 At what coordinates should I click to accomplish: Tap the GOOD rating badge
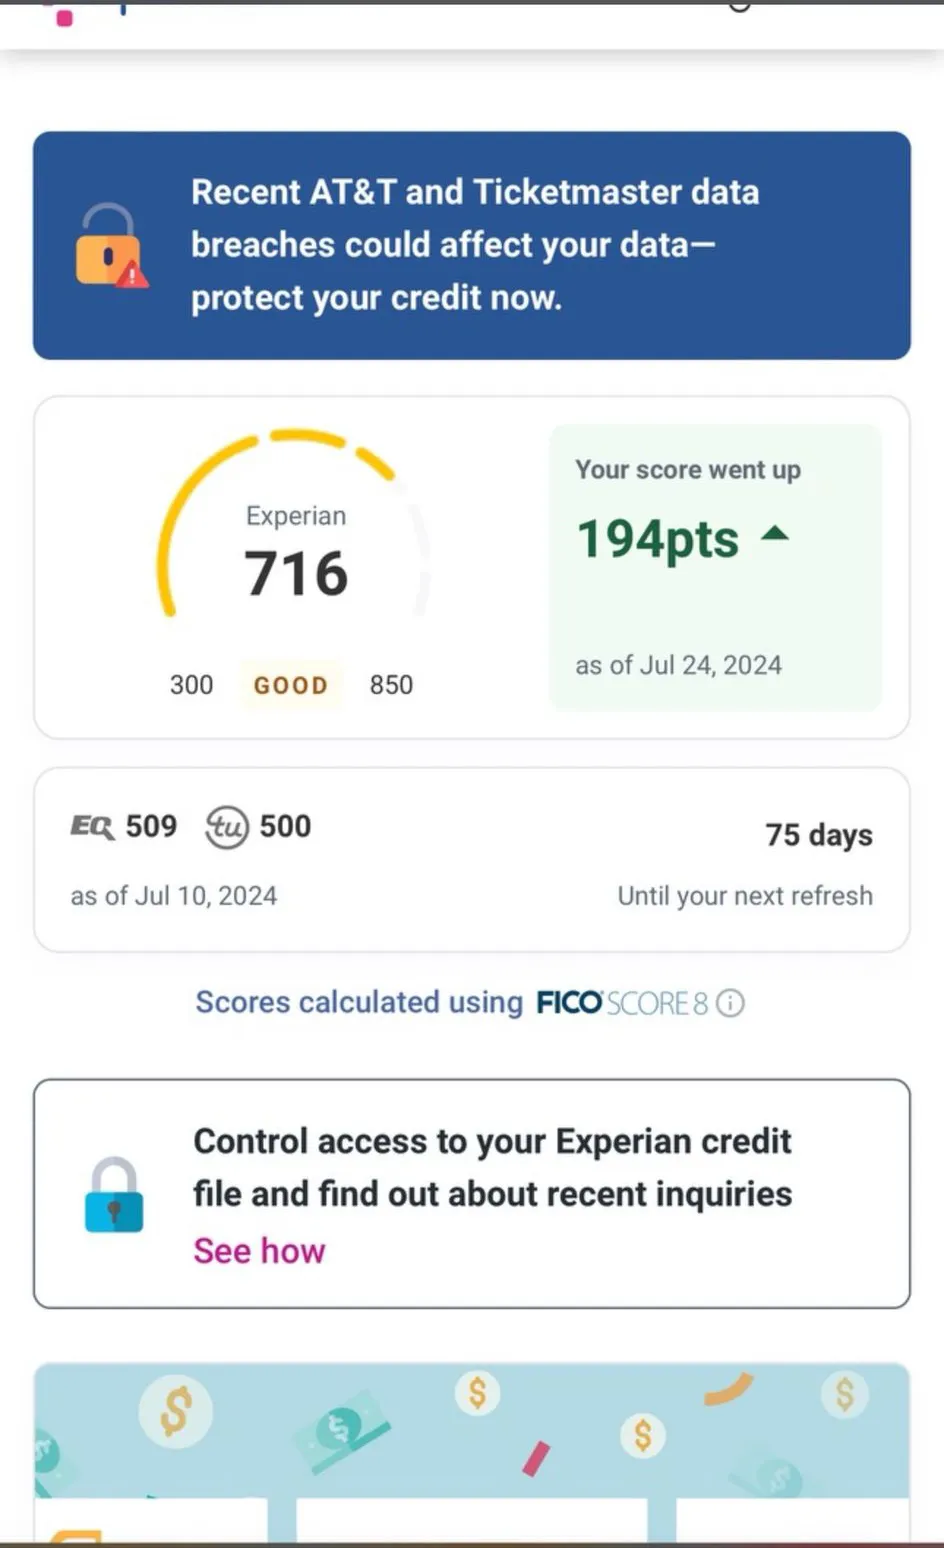(290, 685)
